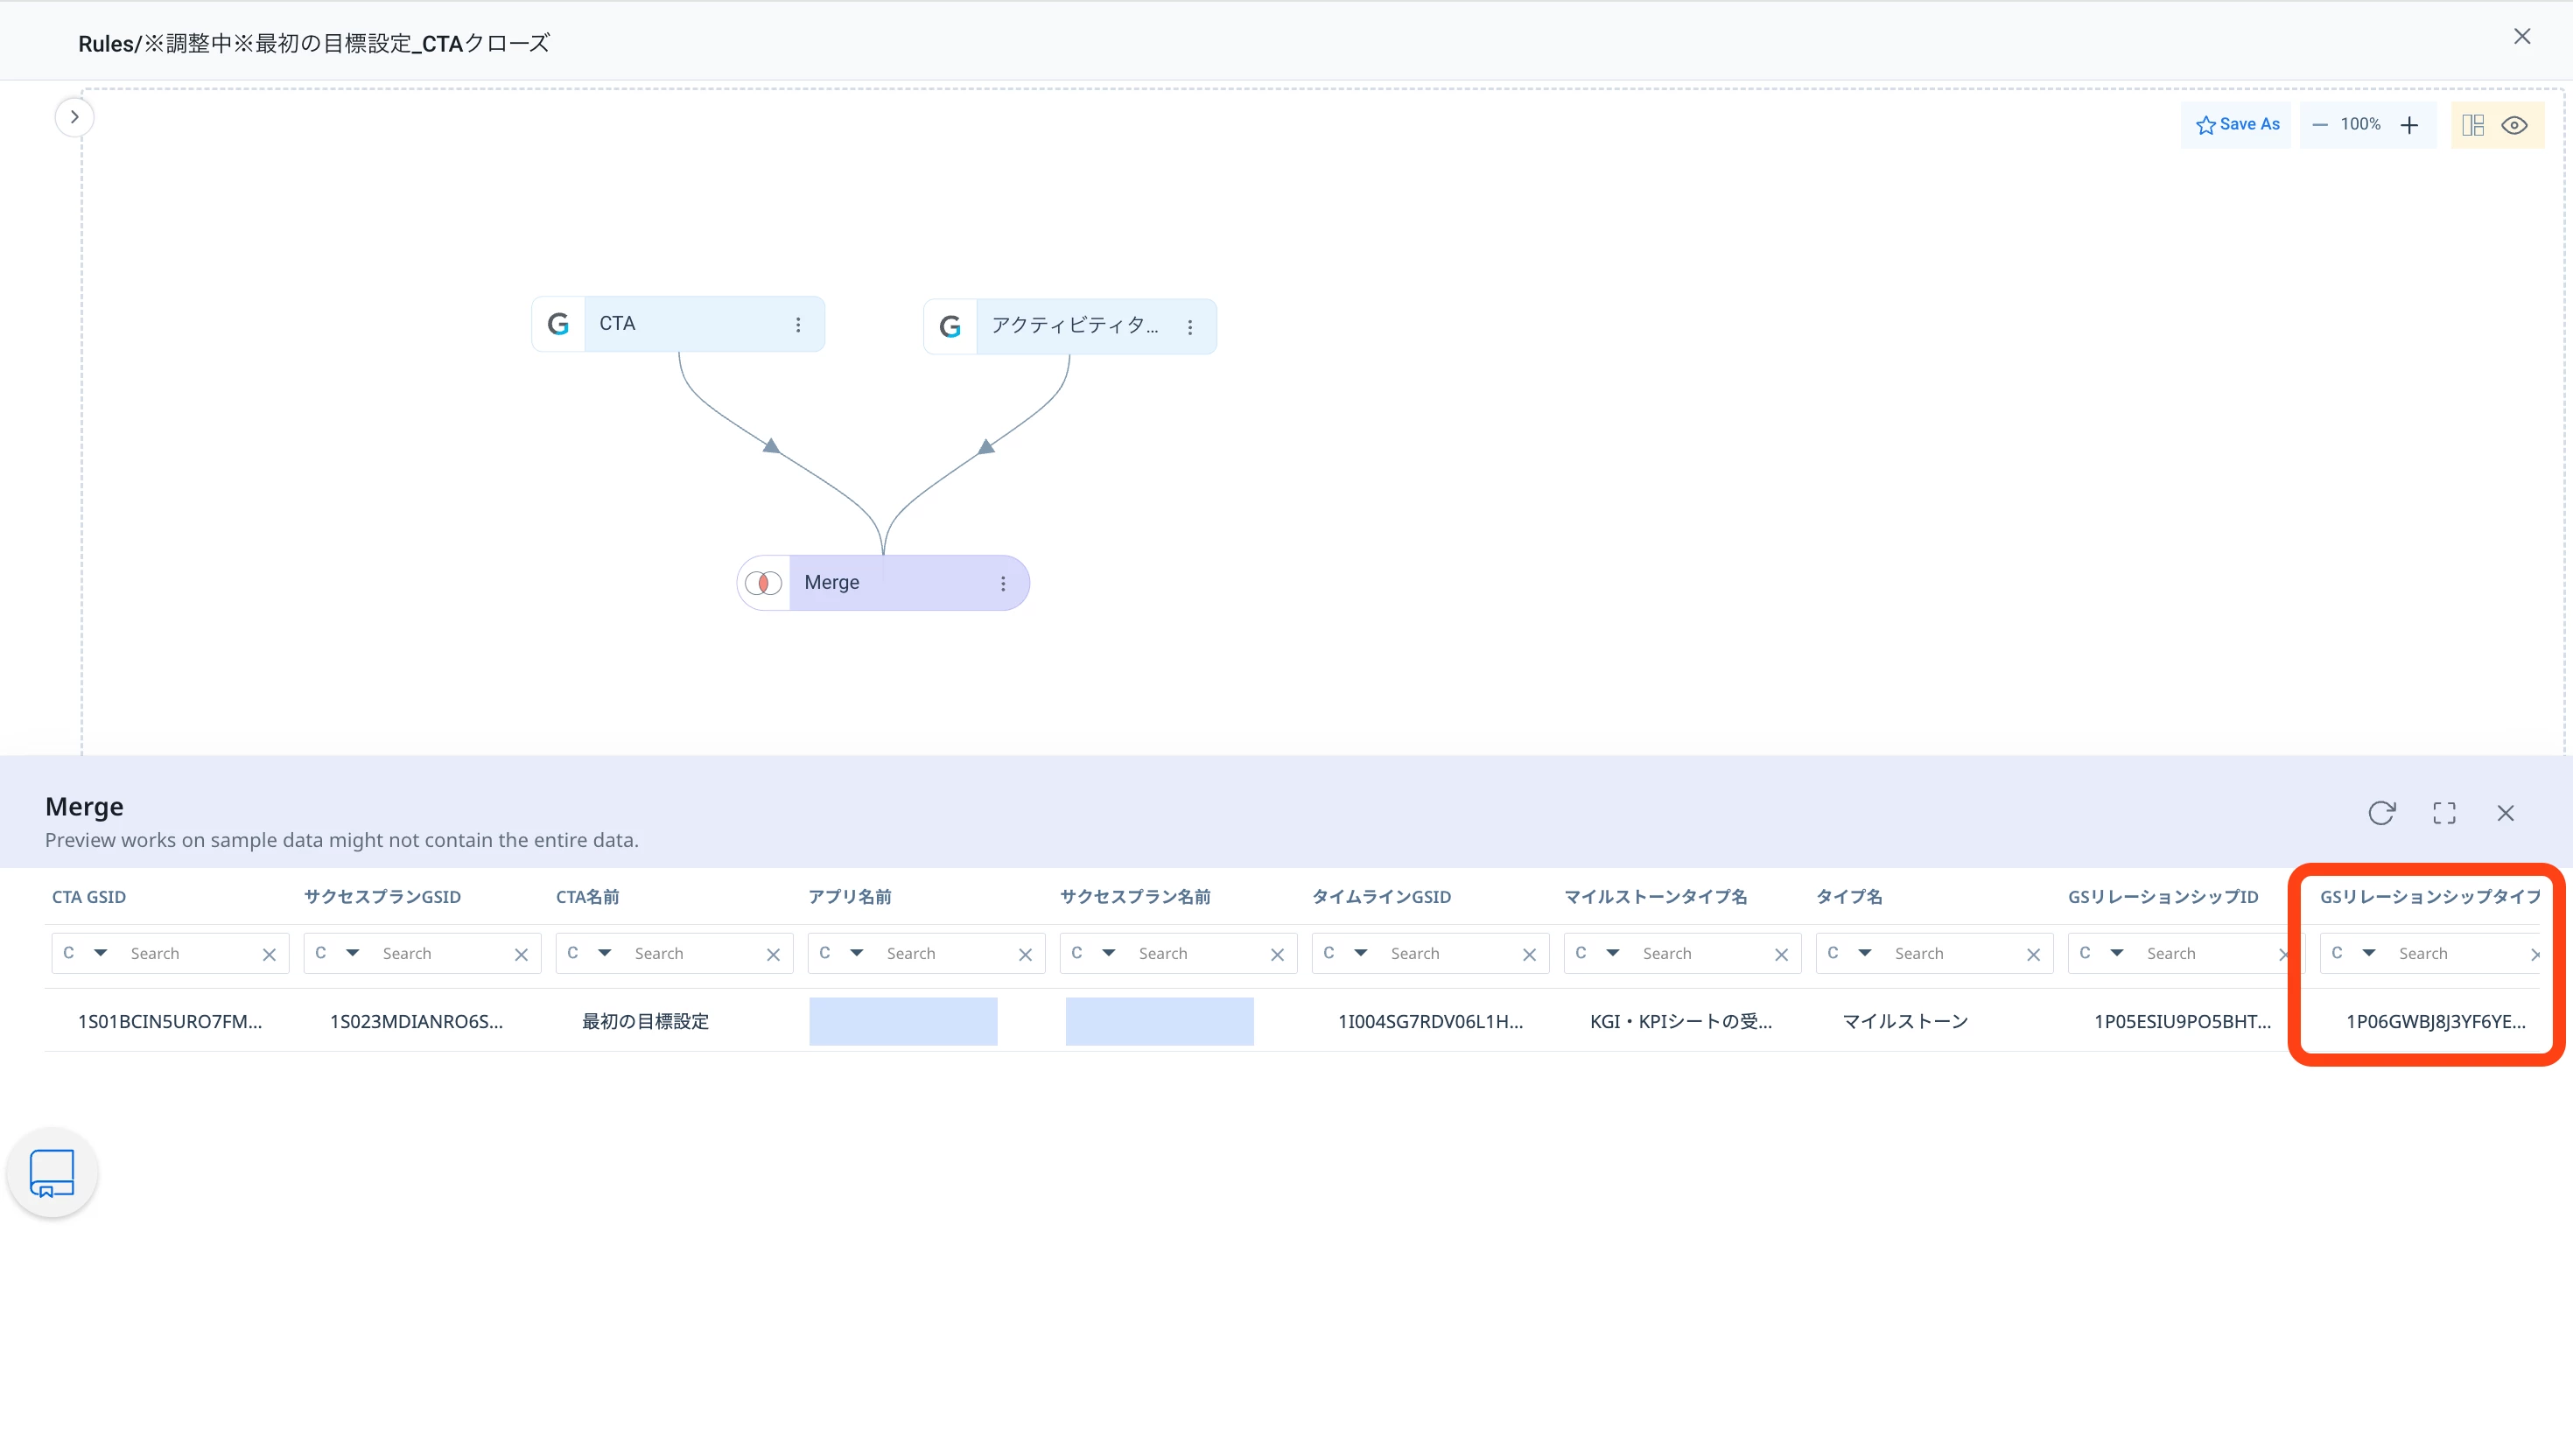Click the サクセスプラン名前 column header
Screen dimensions: 2573x1456
pos(1135,897)
